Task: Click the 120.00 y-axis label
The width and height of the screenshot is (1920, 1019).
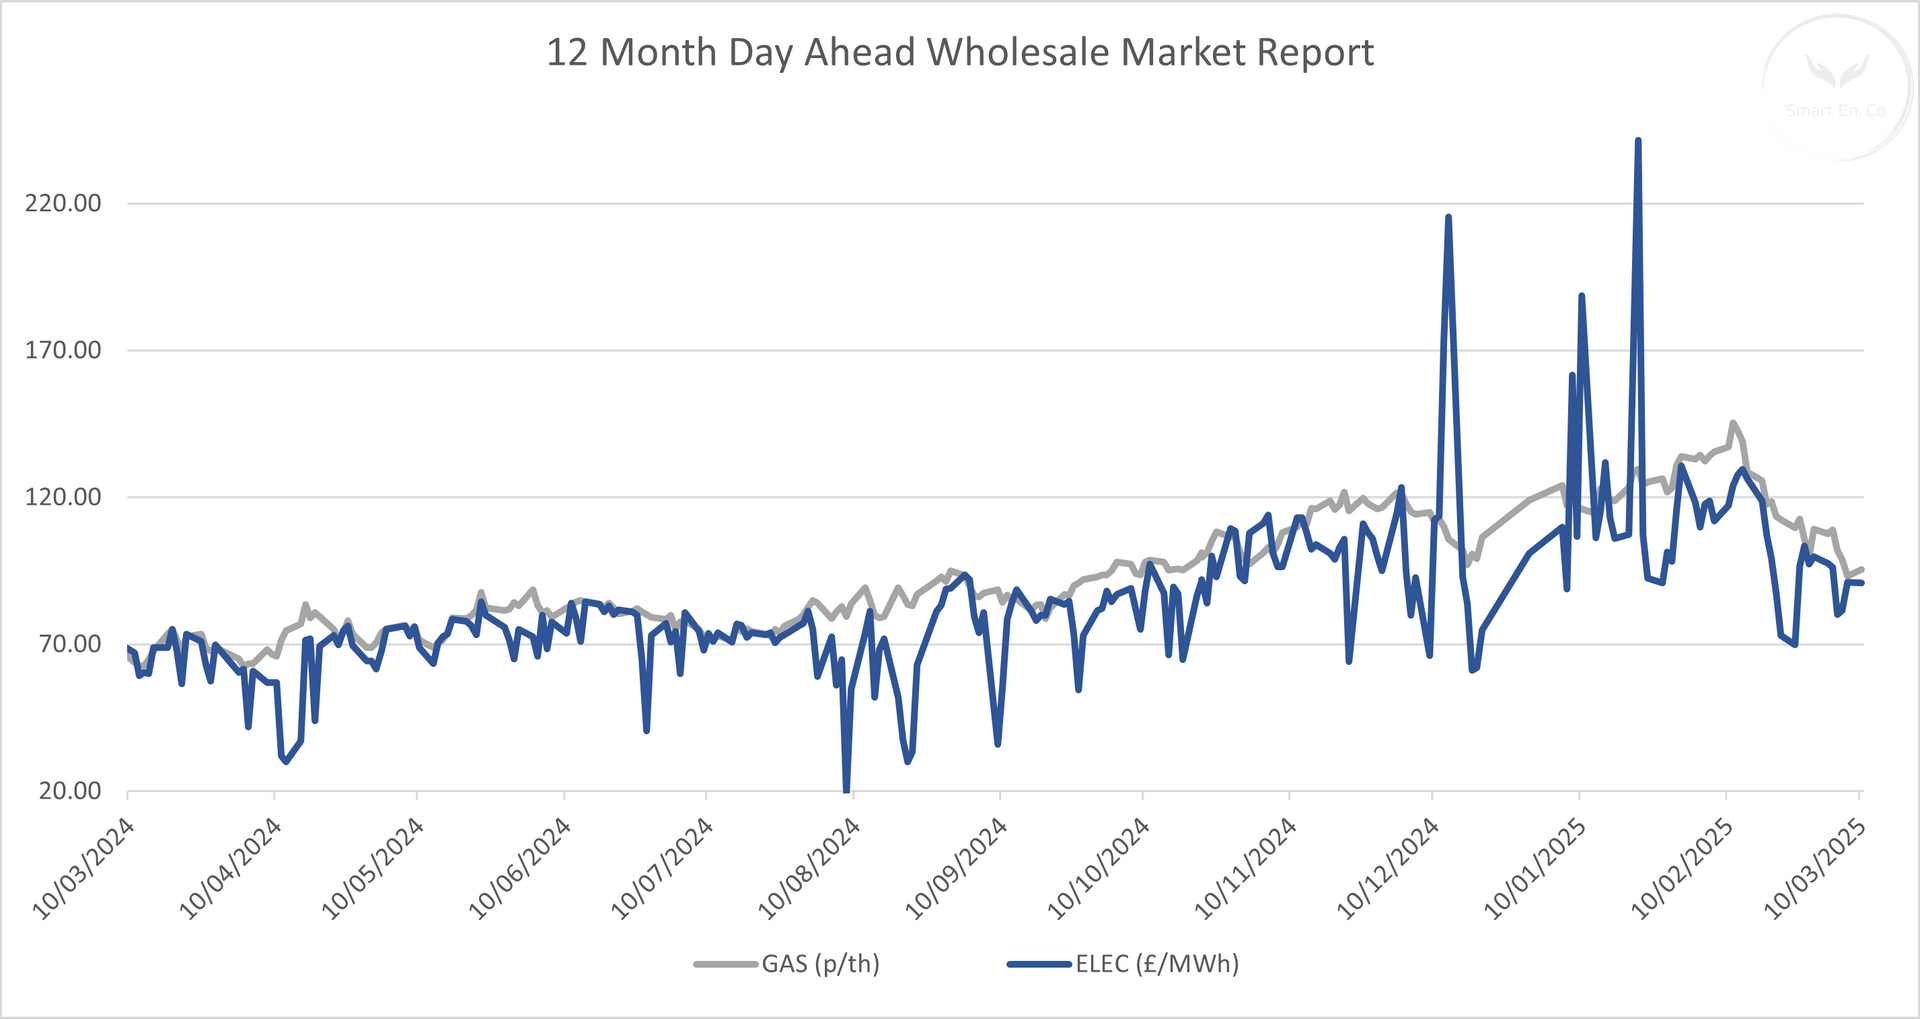Action: point(63,497)
